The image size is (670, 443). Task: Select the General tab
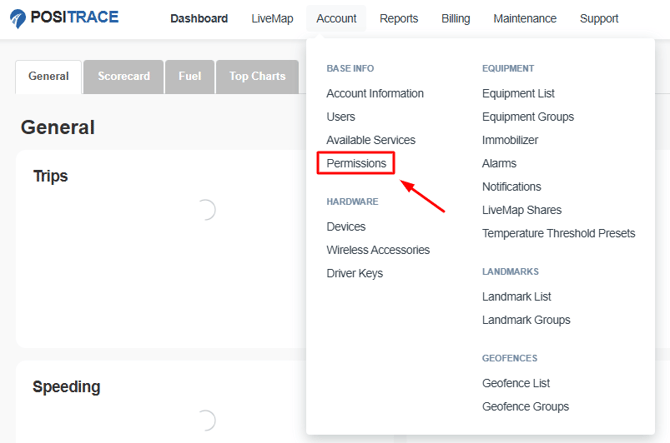(x=48, y=76)
